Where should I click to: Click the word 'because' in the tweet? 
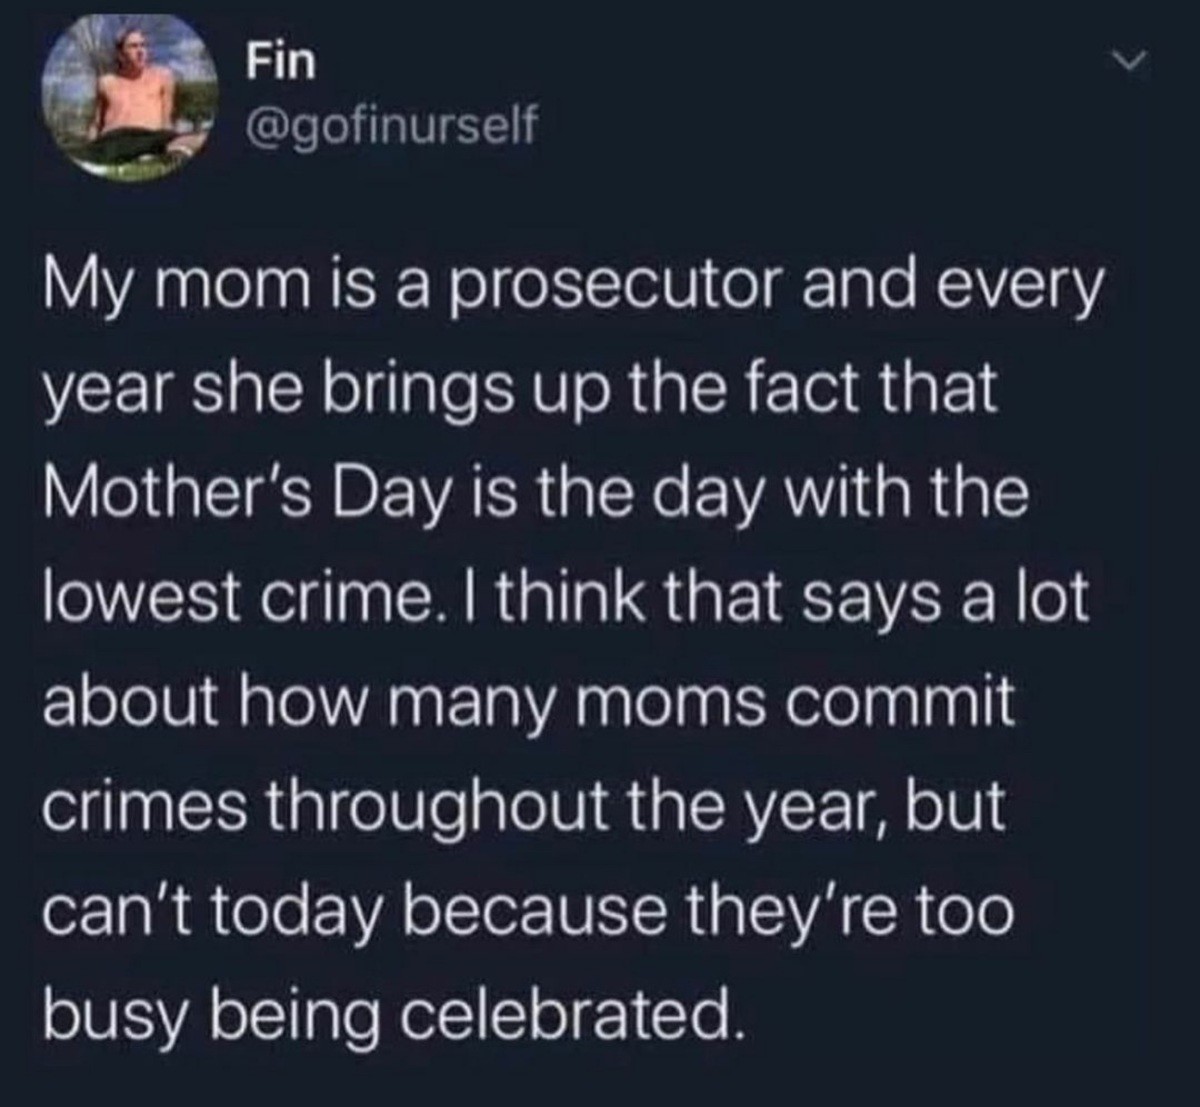click(549, 910)
